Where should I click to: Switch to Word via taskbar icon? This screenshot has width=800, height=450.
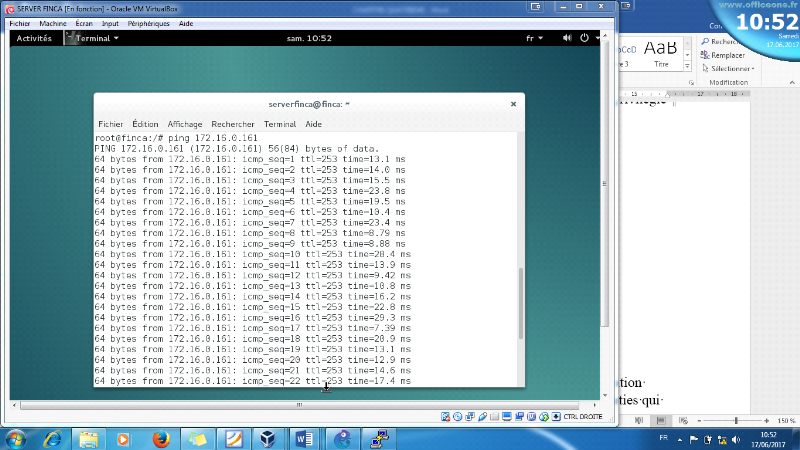click(304, 438)
